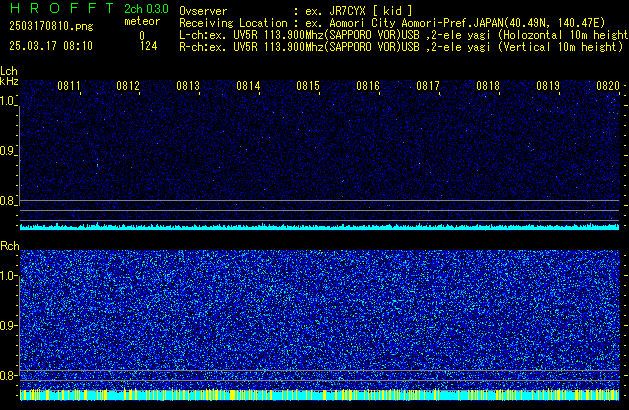Click the 0.8 frequency label on the Lch axis
Screen dimensions: 629x410
pyautogui.click(x=8, y=201)
